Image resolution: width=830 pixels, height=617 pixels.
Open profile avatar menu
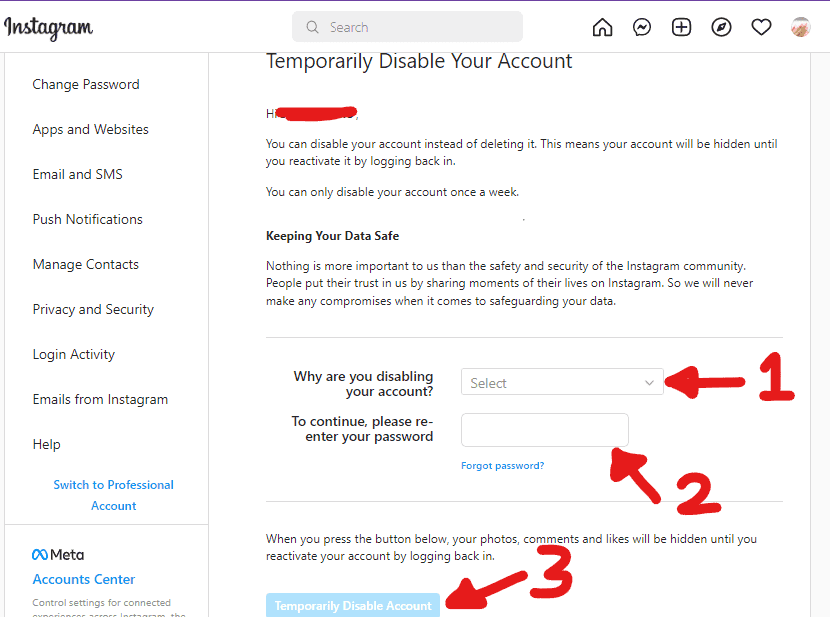(800, 27)
